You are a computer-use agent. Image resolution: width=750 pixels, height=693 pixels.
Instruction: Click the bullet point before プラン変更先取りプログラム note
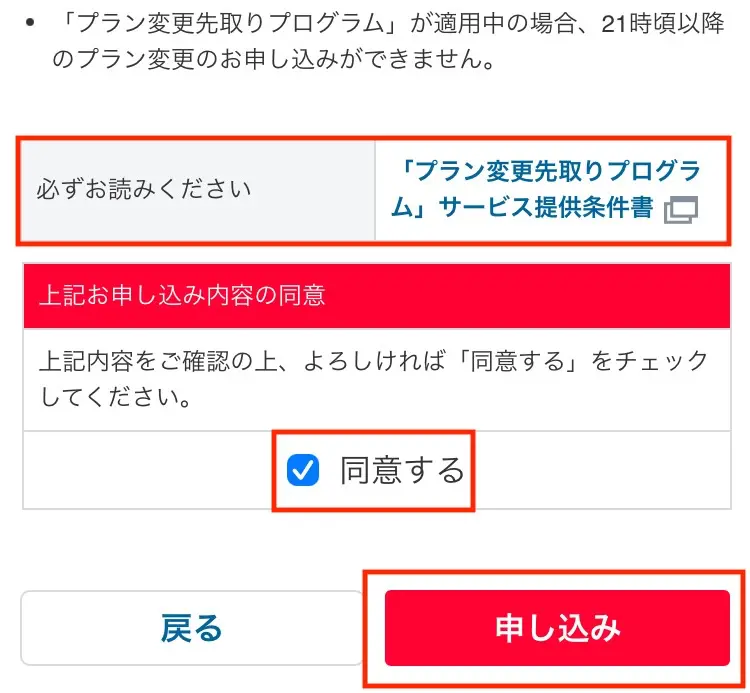[30, 23]
